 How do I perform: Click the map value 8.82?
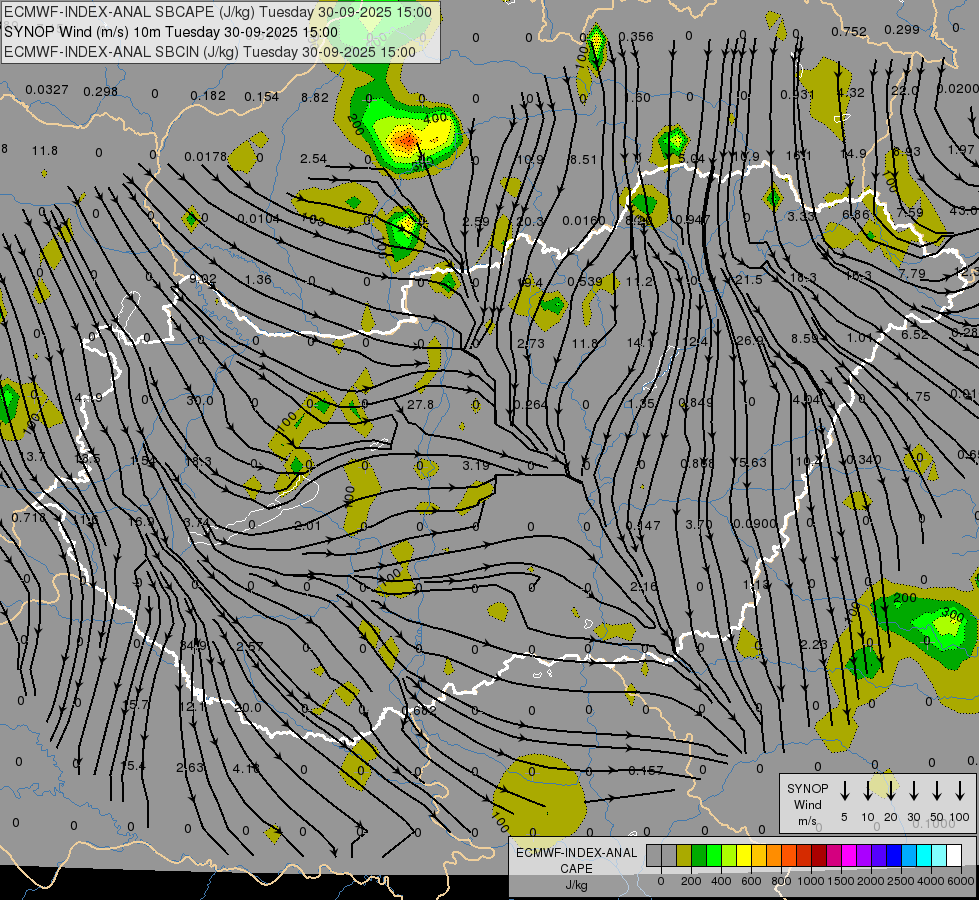[315, 97]
